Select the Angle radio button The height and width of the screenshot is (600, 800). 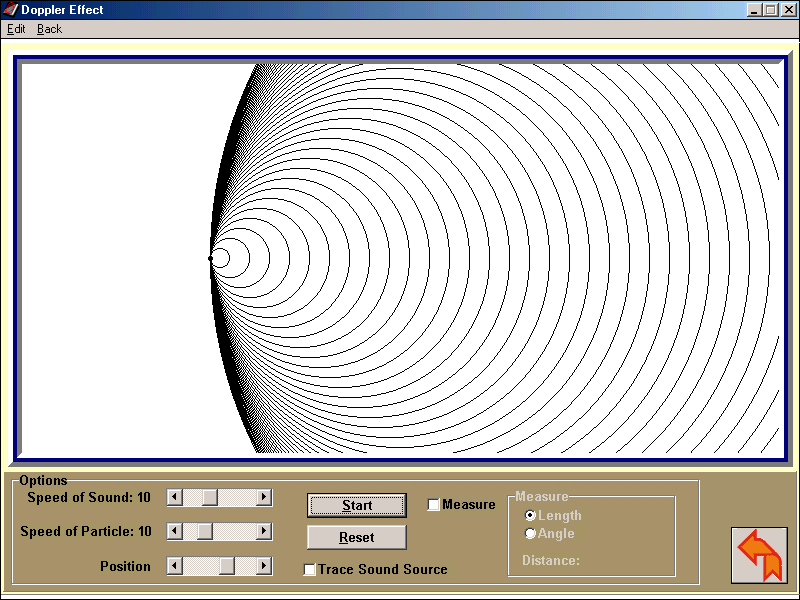530,533
